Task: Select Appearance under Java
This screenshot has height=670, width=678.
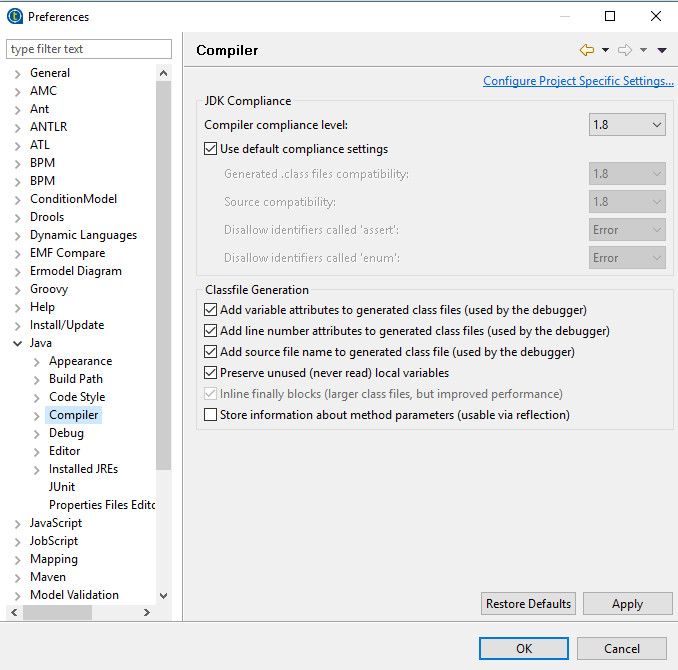Action: pyautogui.click(x=80, y=361)
